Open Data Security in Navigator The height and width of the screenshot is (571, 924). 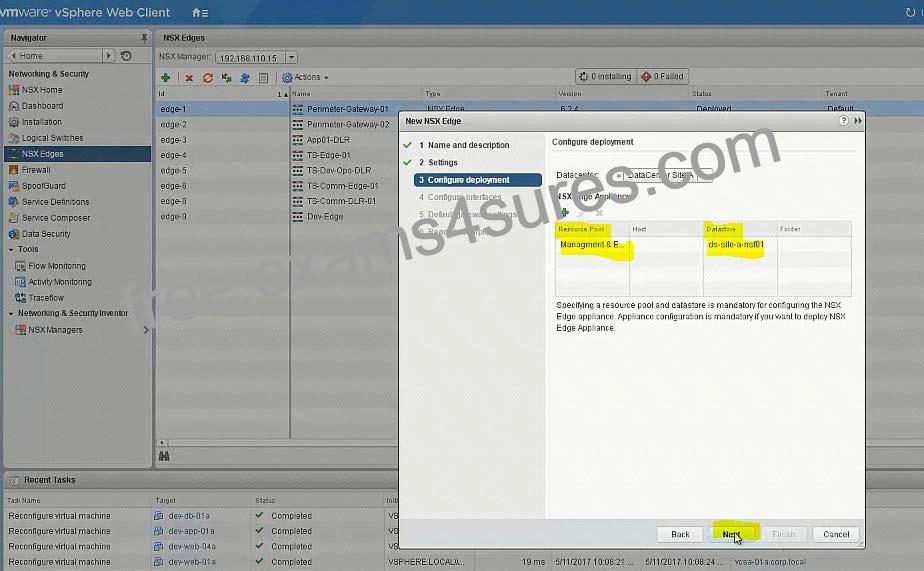click(x=46, y=233)
